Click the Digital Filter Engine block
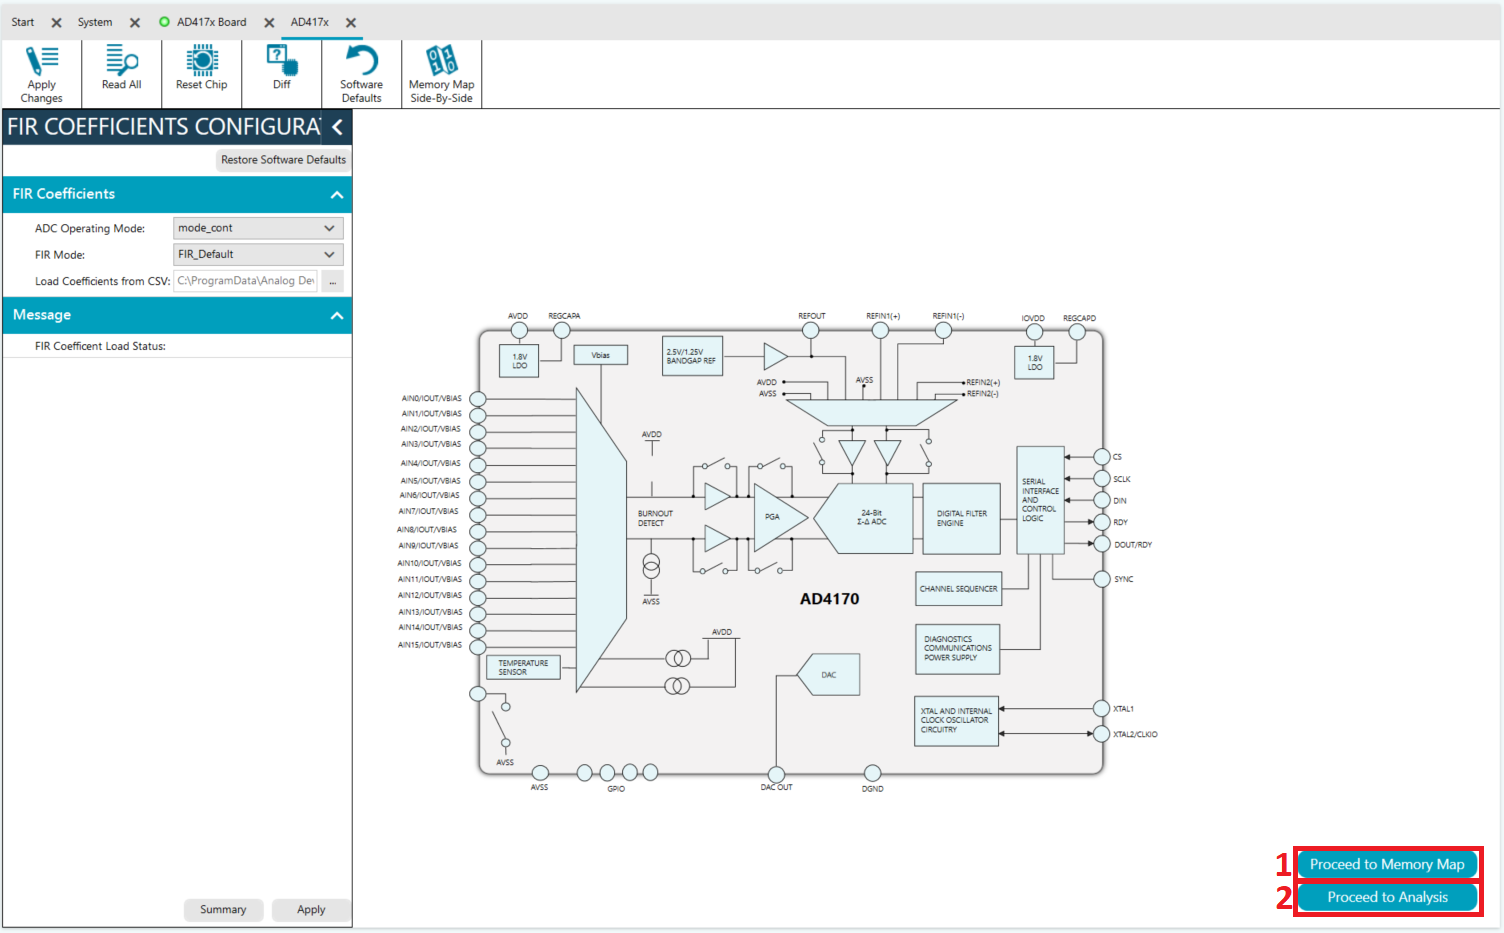1504x933 pixels. click(x=961, y=518)
